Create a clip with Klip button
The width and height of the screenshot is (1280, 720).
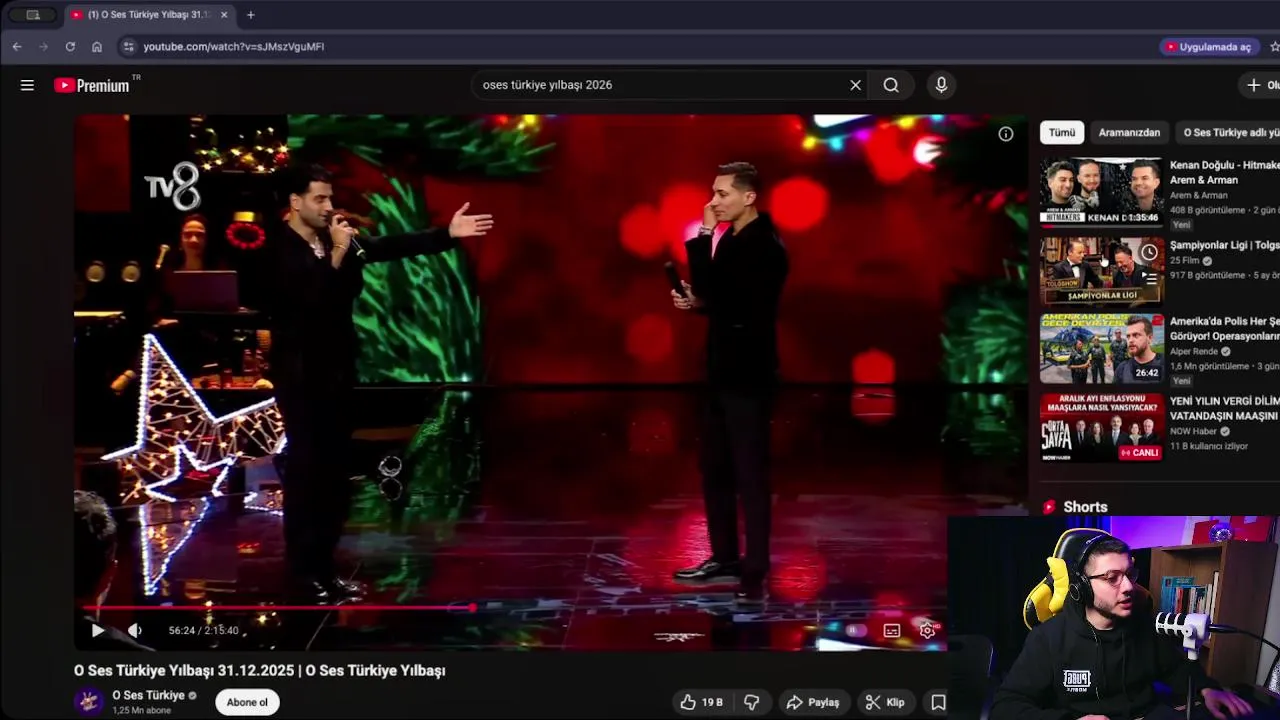(884, 702)
